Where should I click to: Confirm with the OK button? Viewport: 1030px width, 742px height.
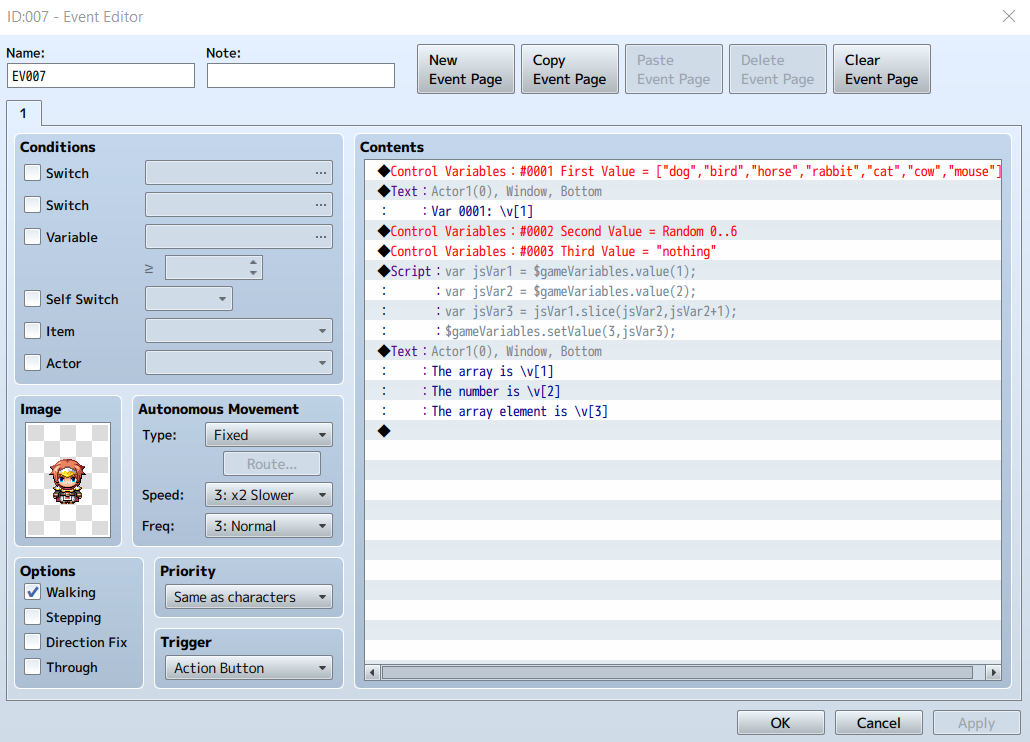[x=780, y=722]
